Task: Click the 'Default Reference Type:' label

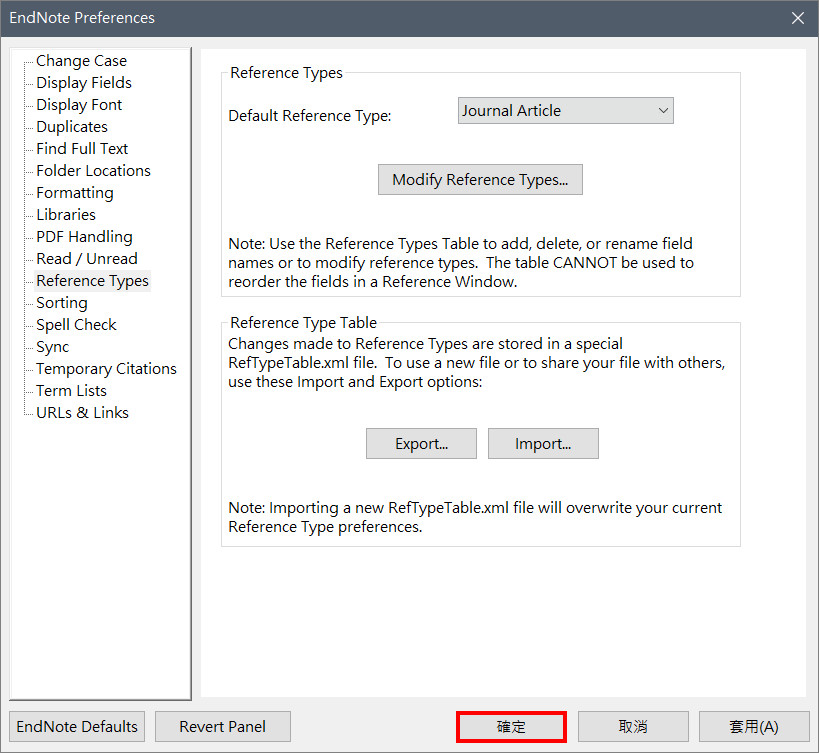Action: (310, 115)
